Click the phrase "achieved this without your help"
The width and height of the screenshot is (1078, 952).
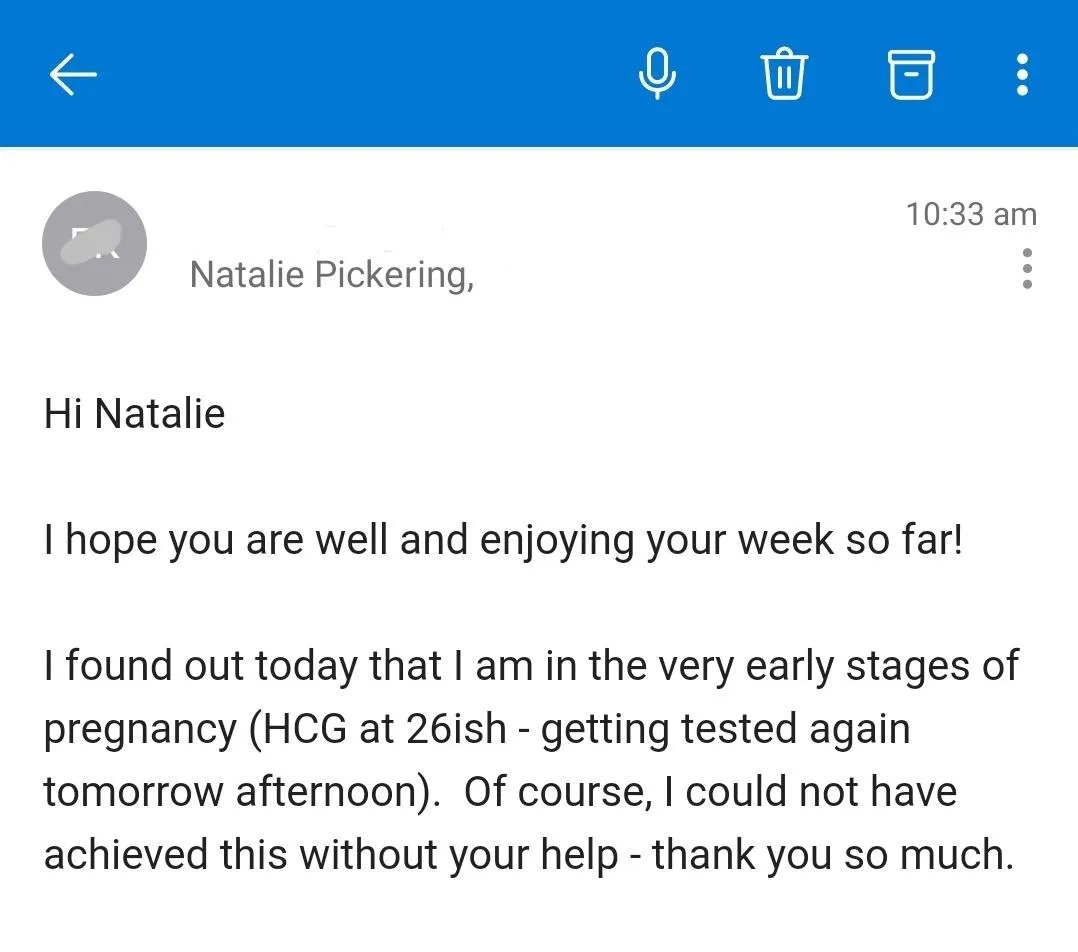tap(331, 855)
